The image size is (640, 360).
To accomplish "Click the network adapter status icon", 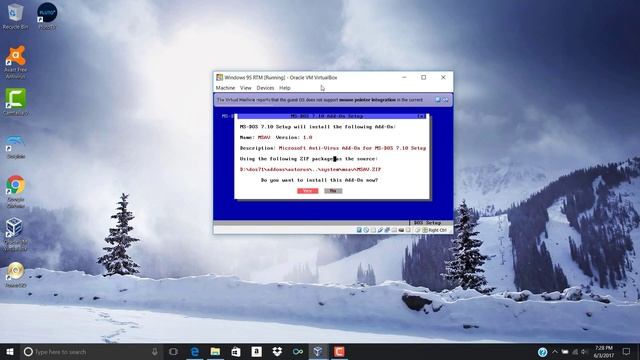I will (x=380, y=230).
